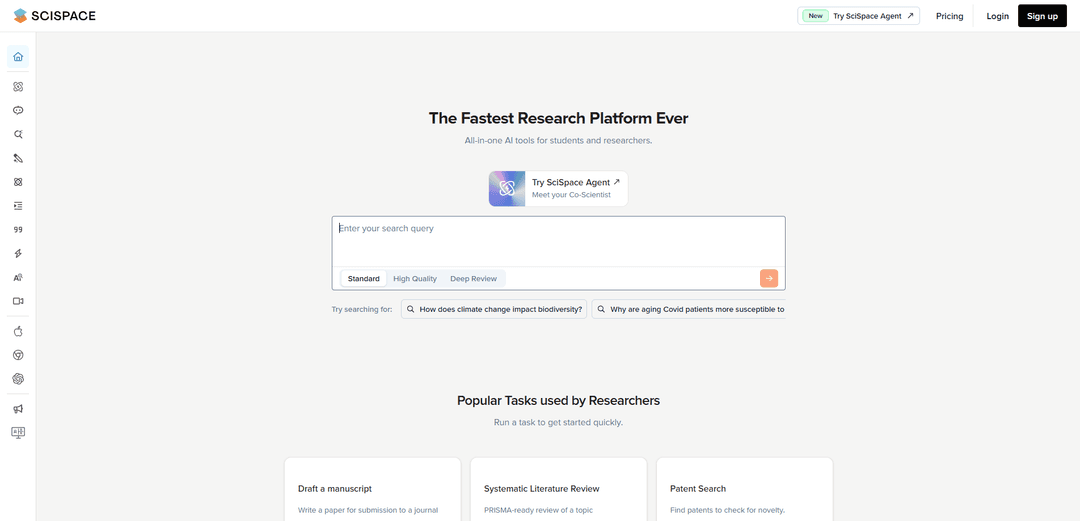Open the citation quotes icon in sidebar
The width and height of the screenshot is (1080, 521).
point(18,229)
